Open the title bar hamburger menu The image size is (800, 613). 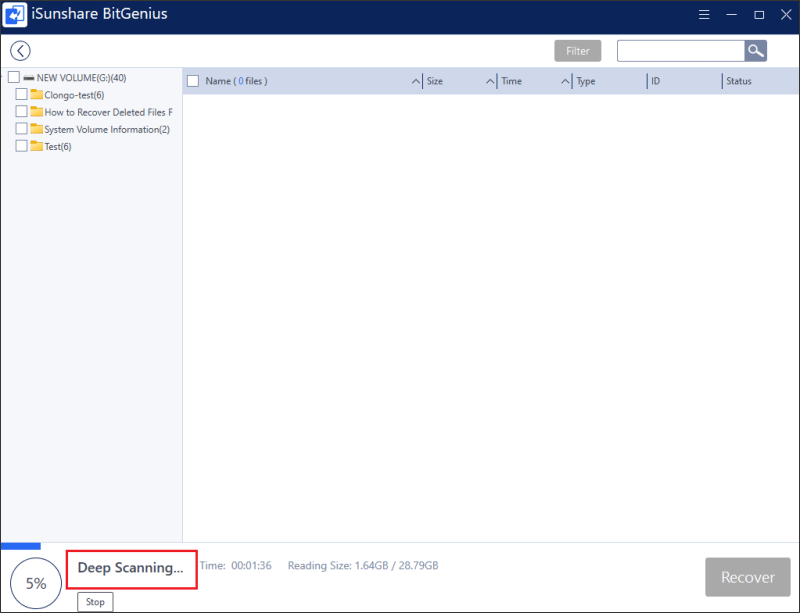pyautogui.click(x=703, y=16)
